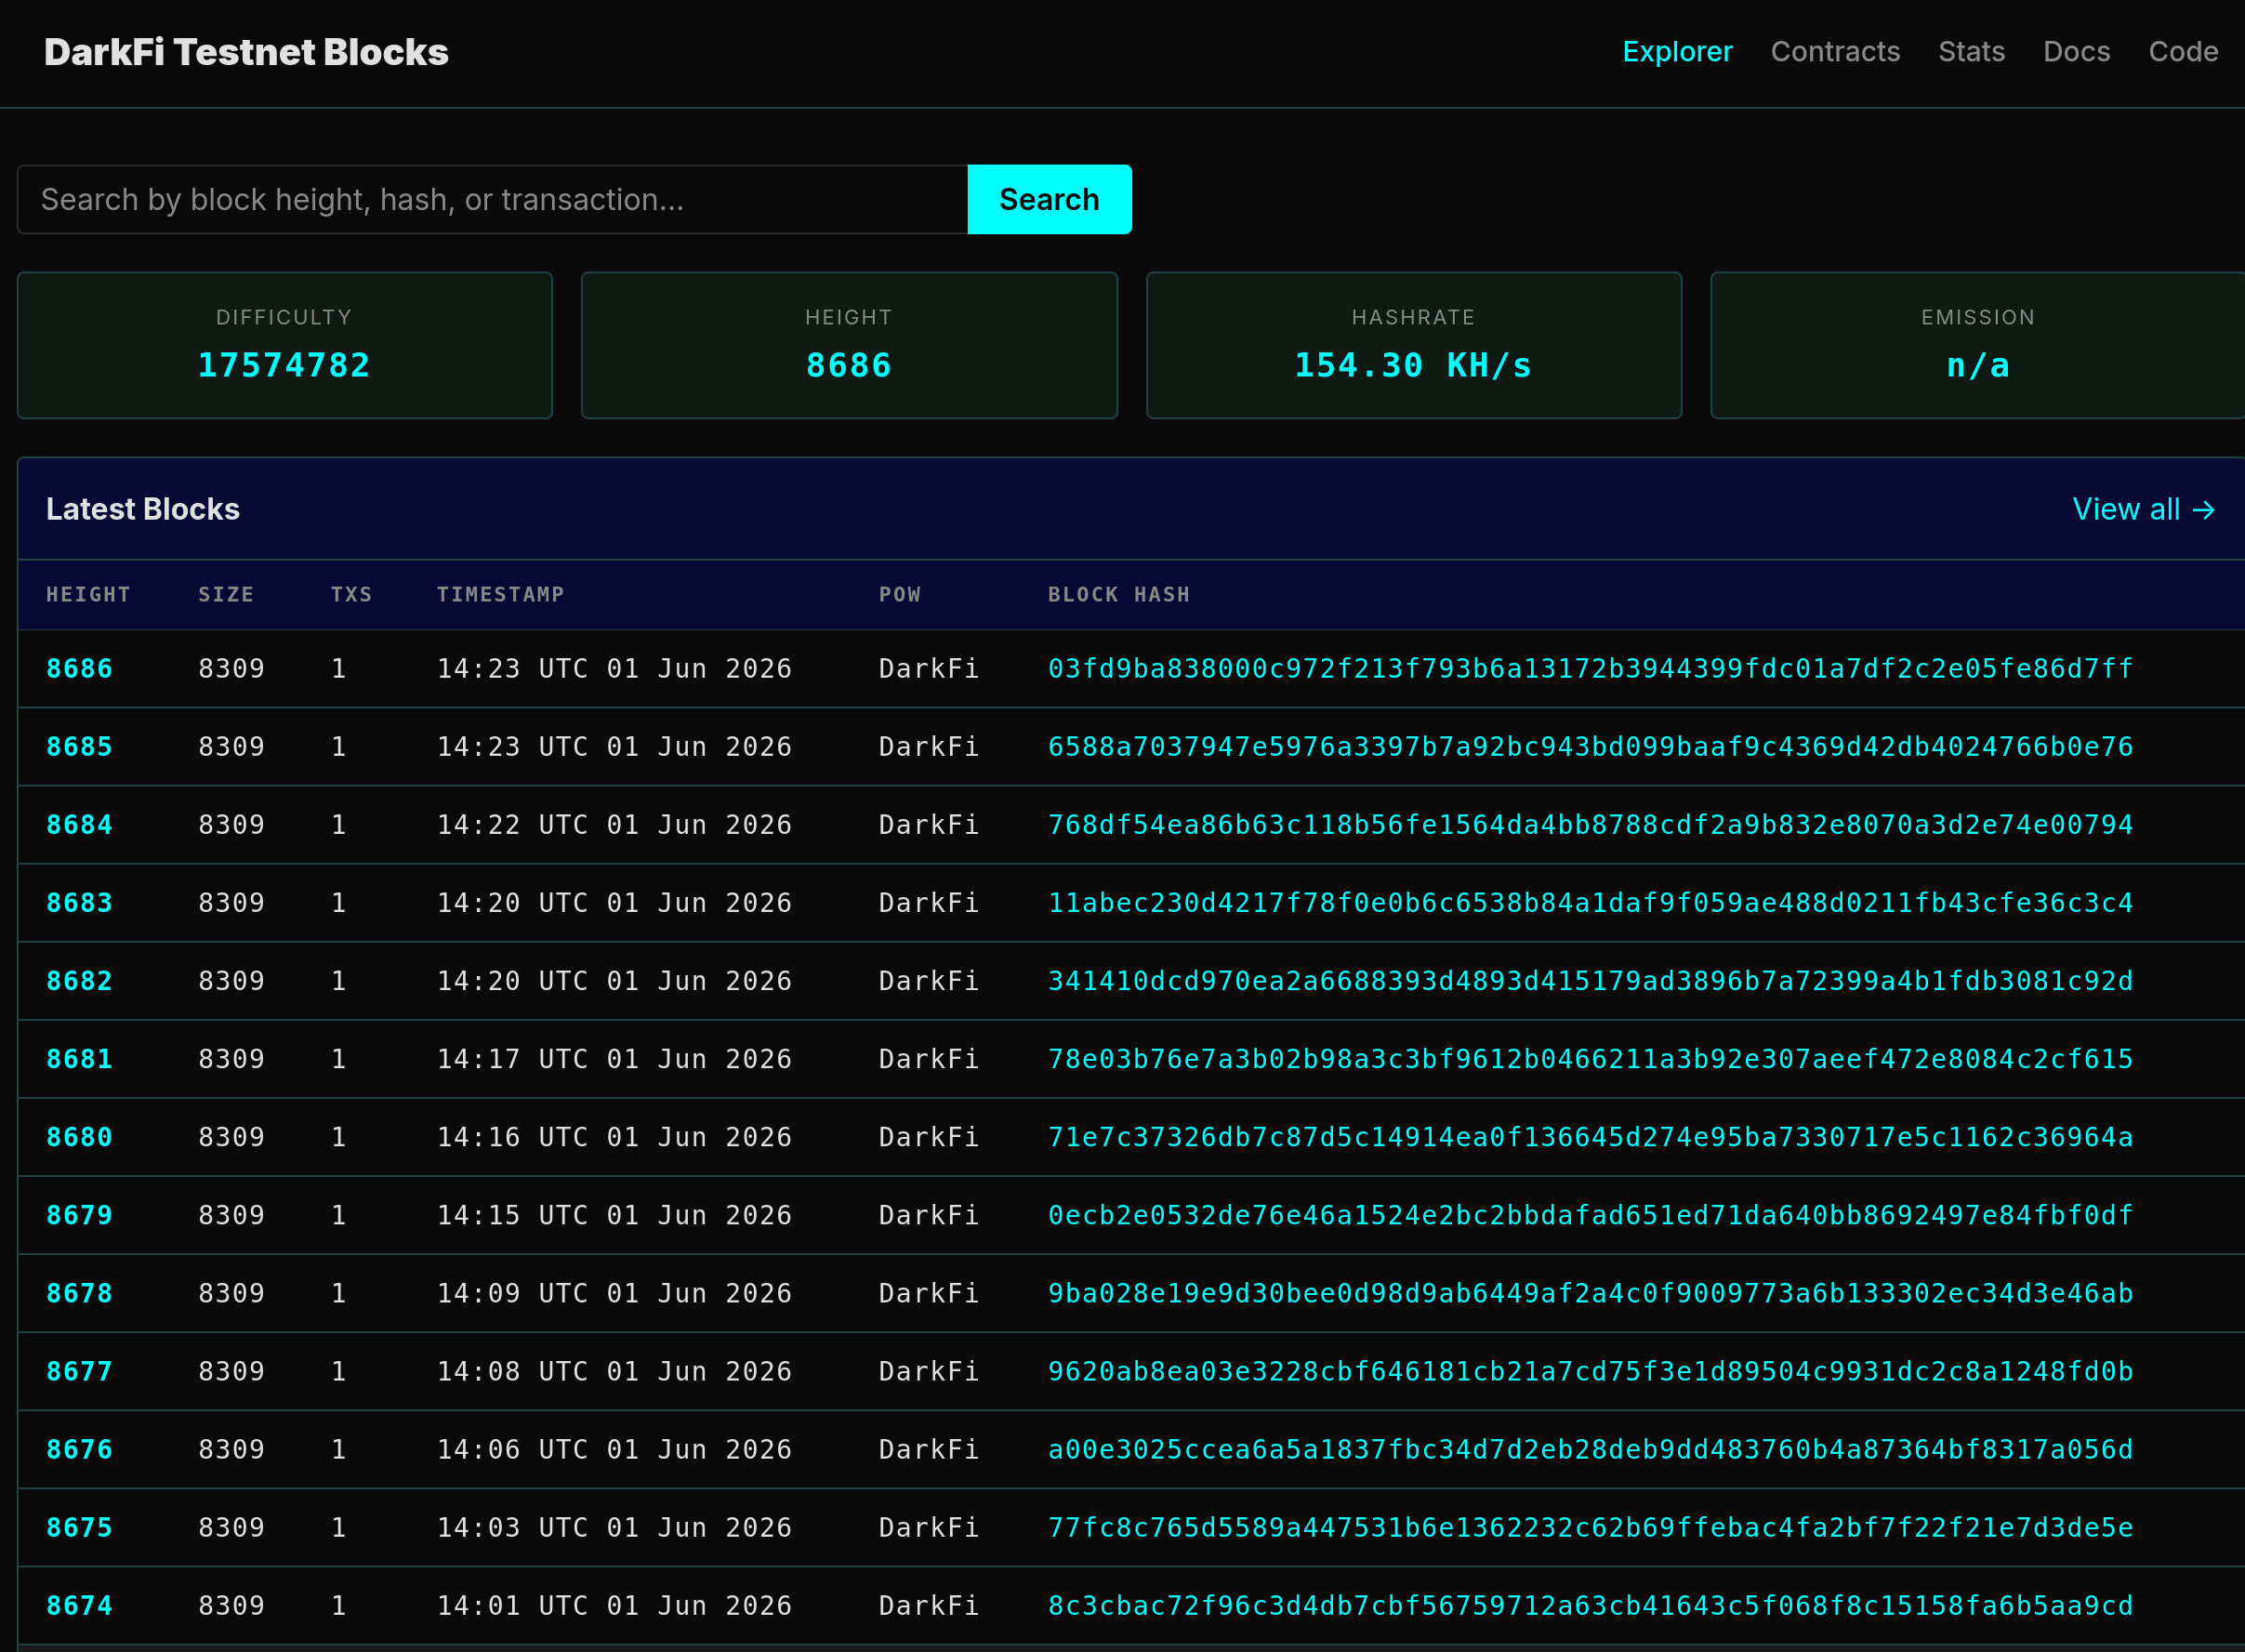Open the Code nav link
Viewport: 2245px width, 1652px height.
click(2183, 52)
